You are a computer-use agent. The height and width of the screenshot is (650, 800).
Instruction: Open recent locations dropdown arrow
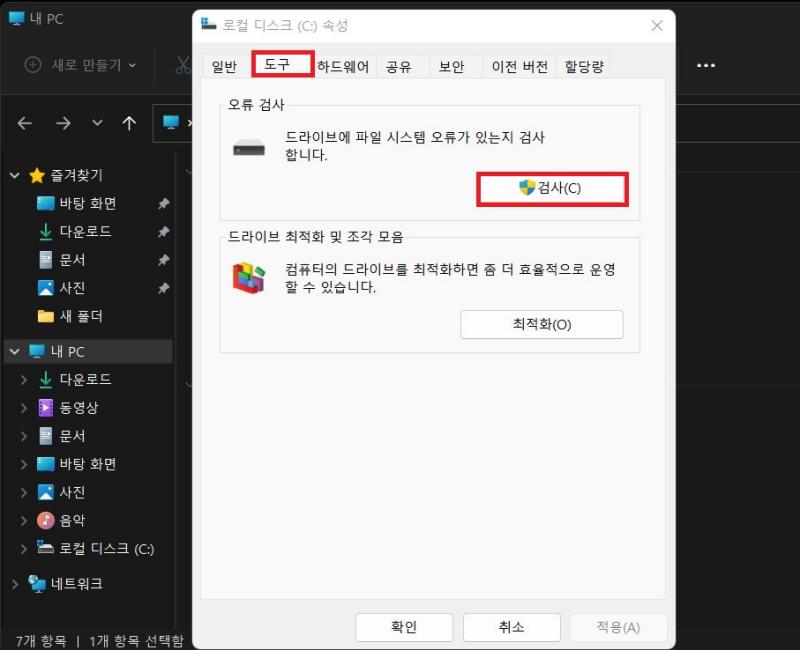97,123
